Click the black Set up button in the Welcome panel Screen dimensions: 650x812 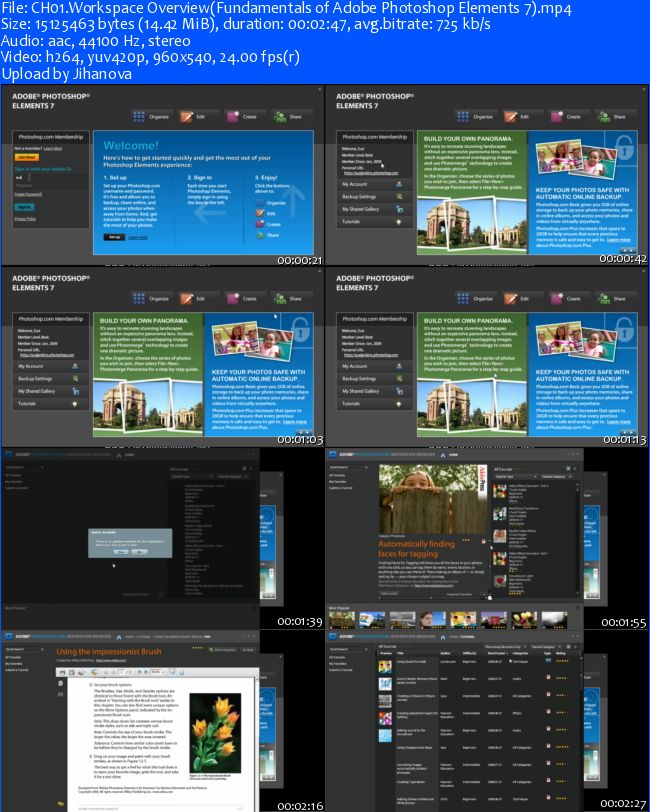pyautogui.click(x=114, y=237)
